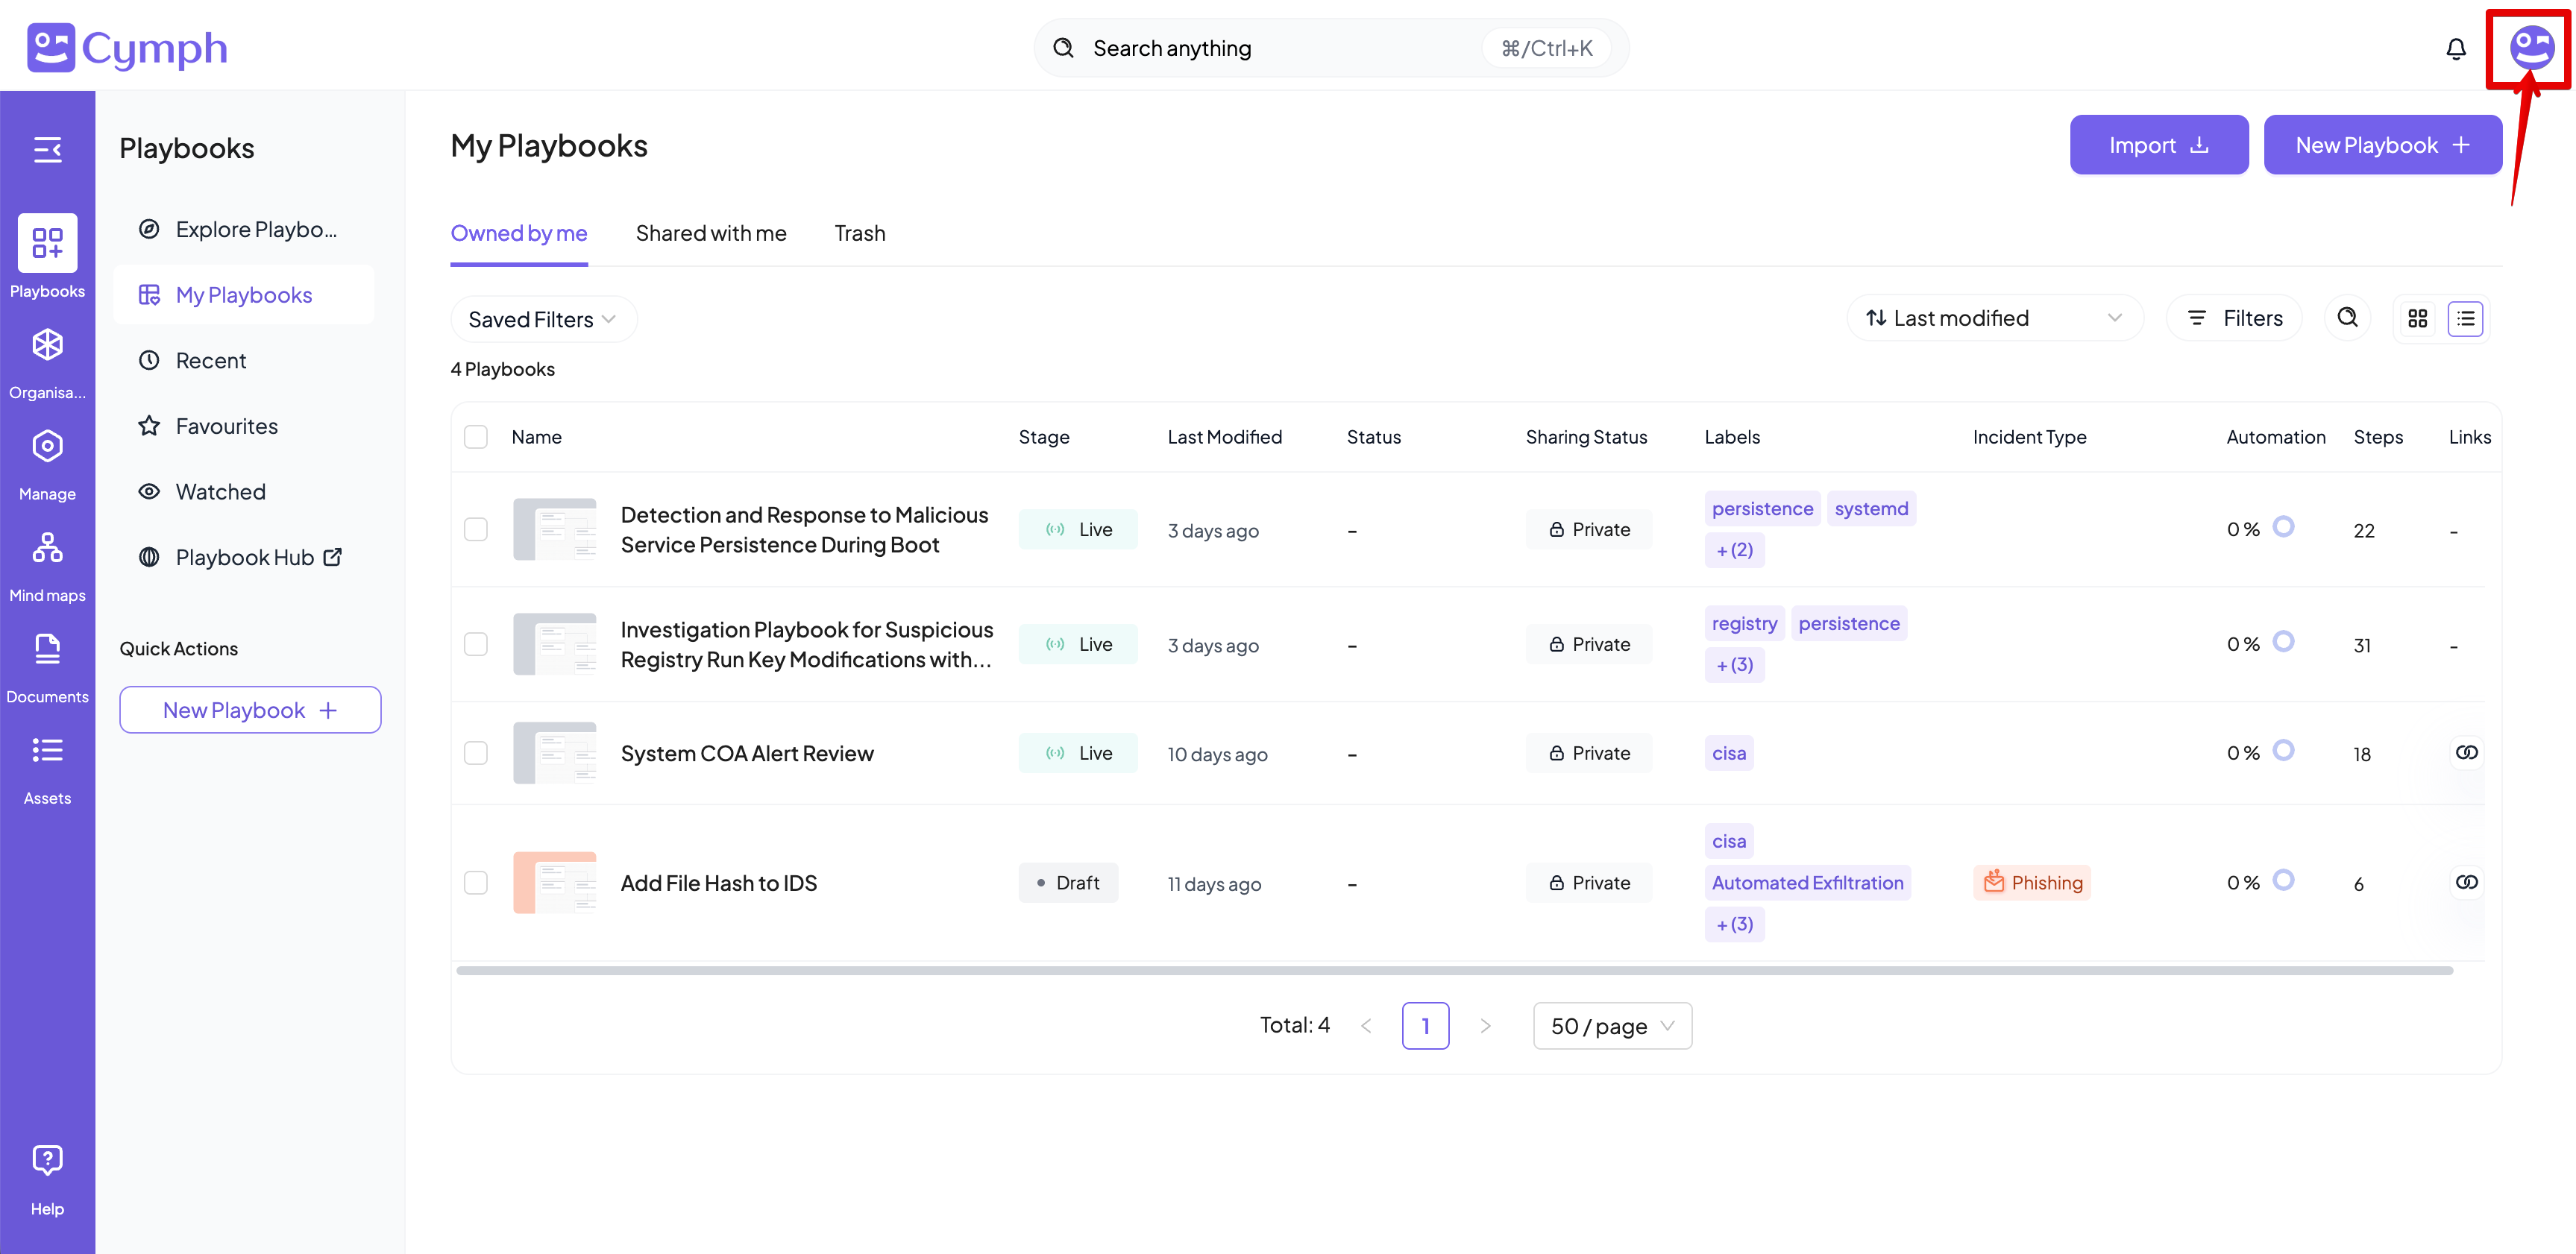Tick the select-all checkbox in the table header

point(476,437)
